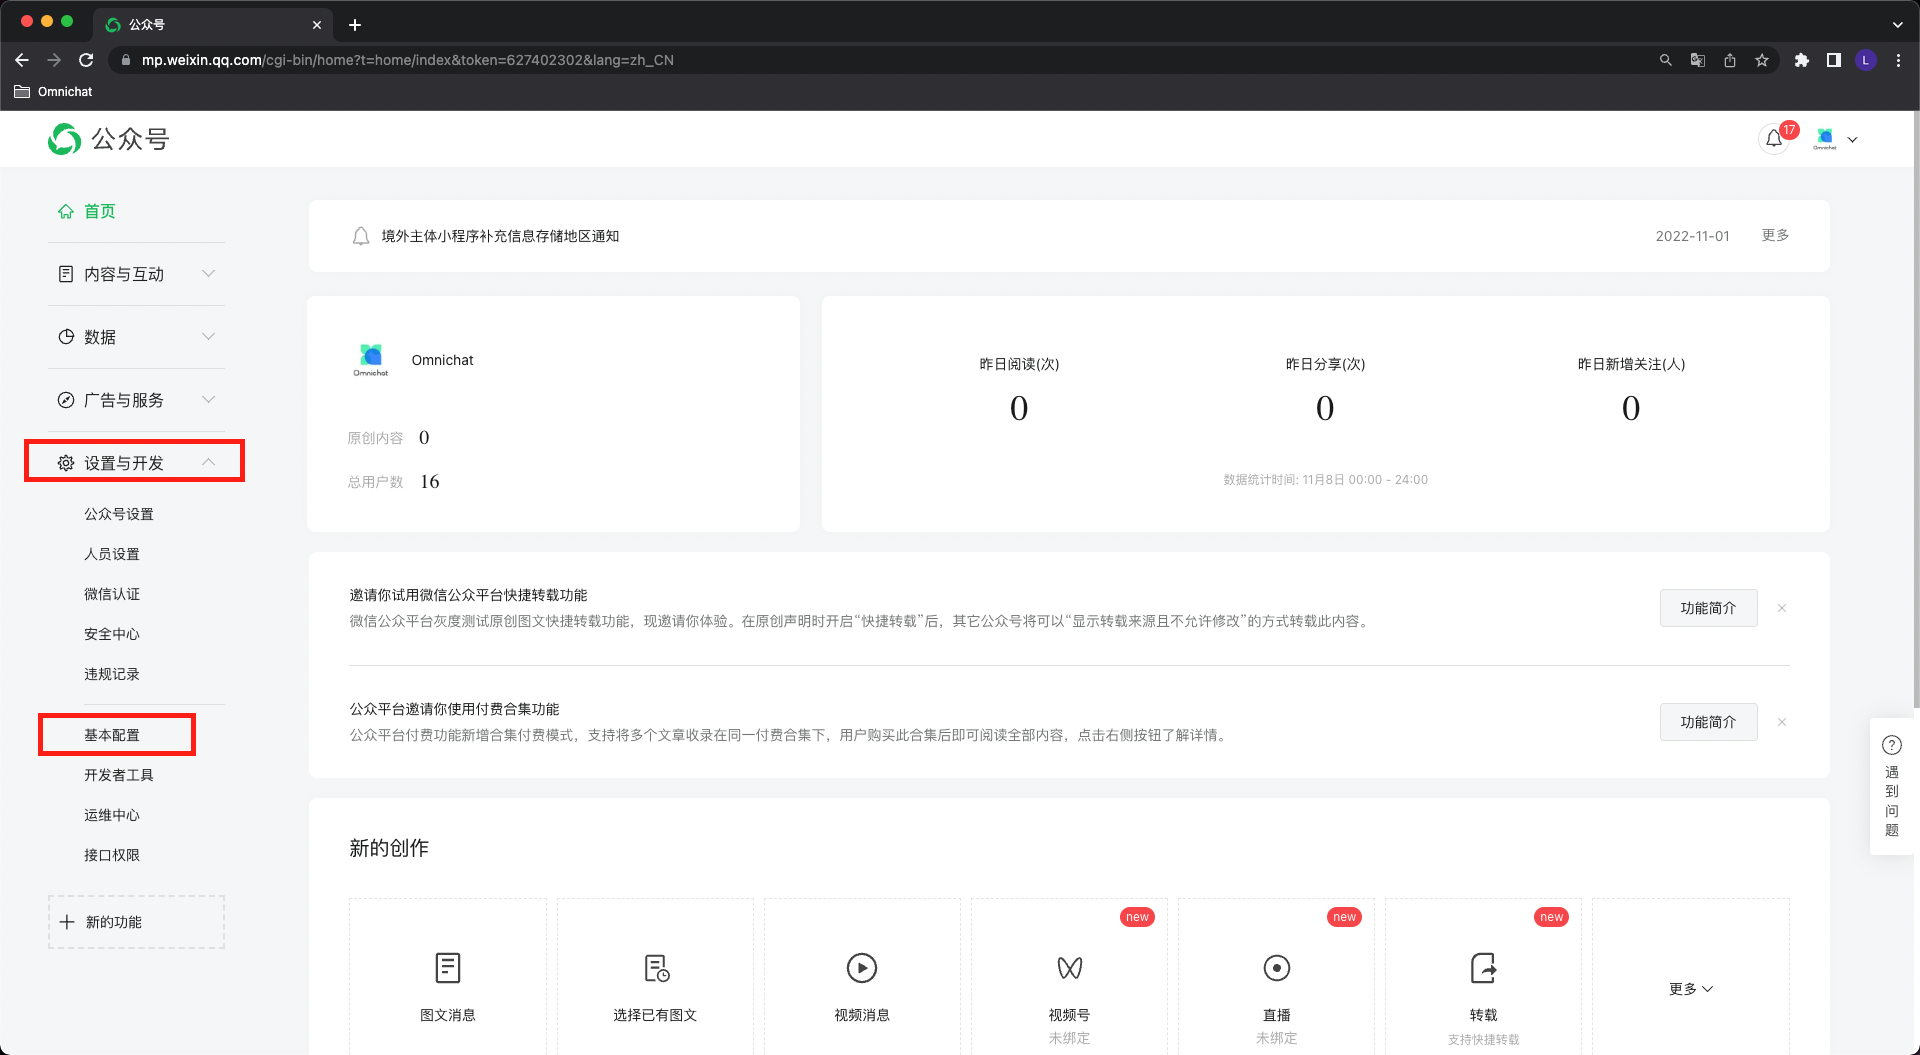Open 公众号设置 from the sidebar

pos(119,514)
